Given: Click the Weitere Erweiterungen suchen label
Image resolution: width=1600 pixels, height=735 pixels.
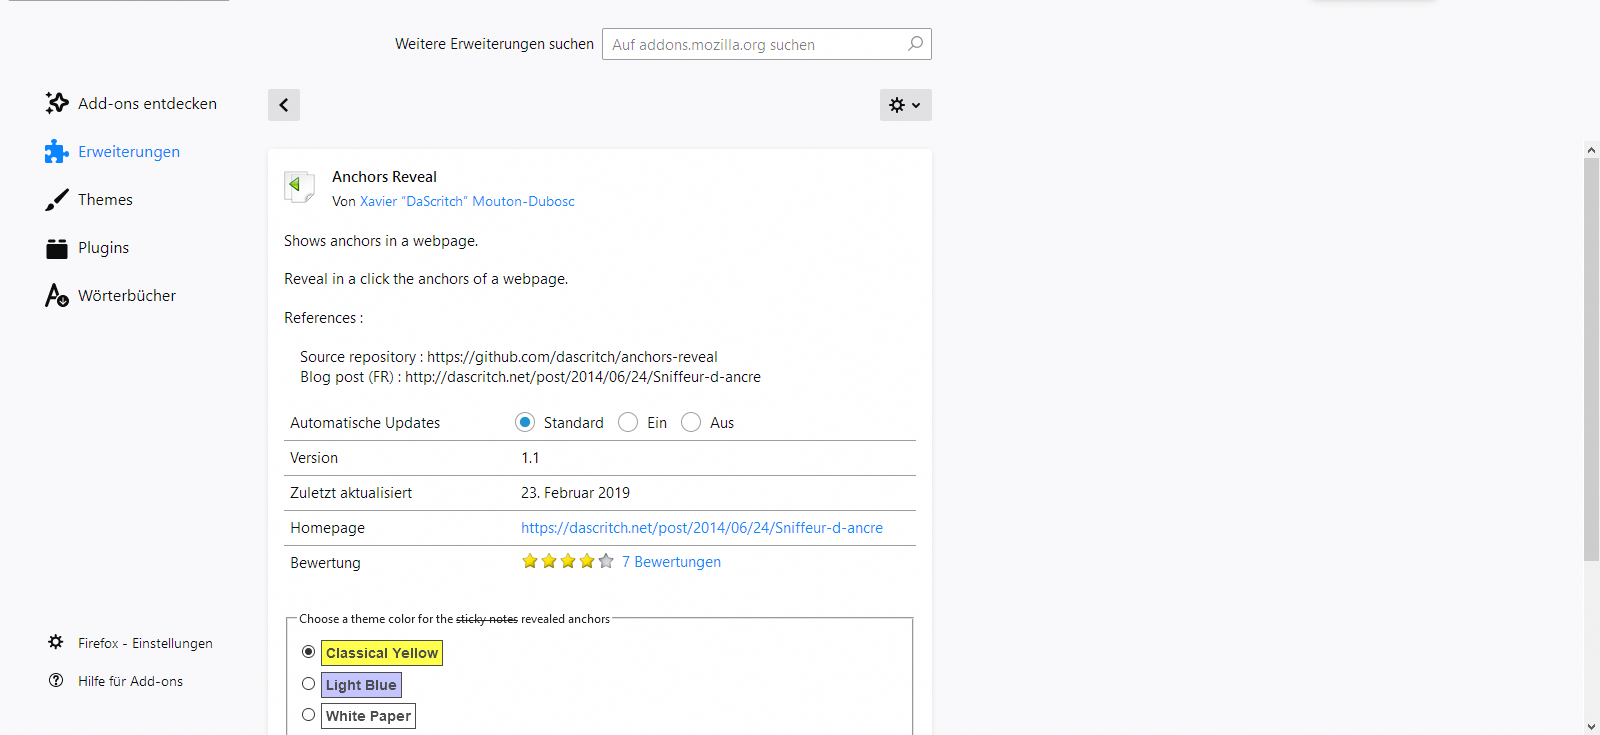Looking at the screenshot, I should 494,44.
